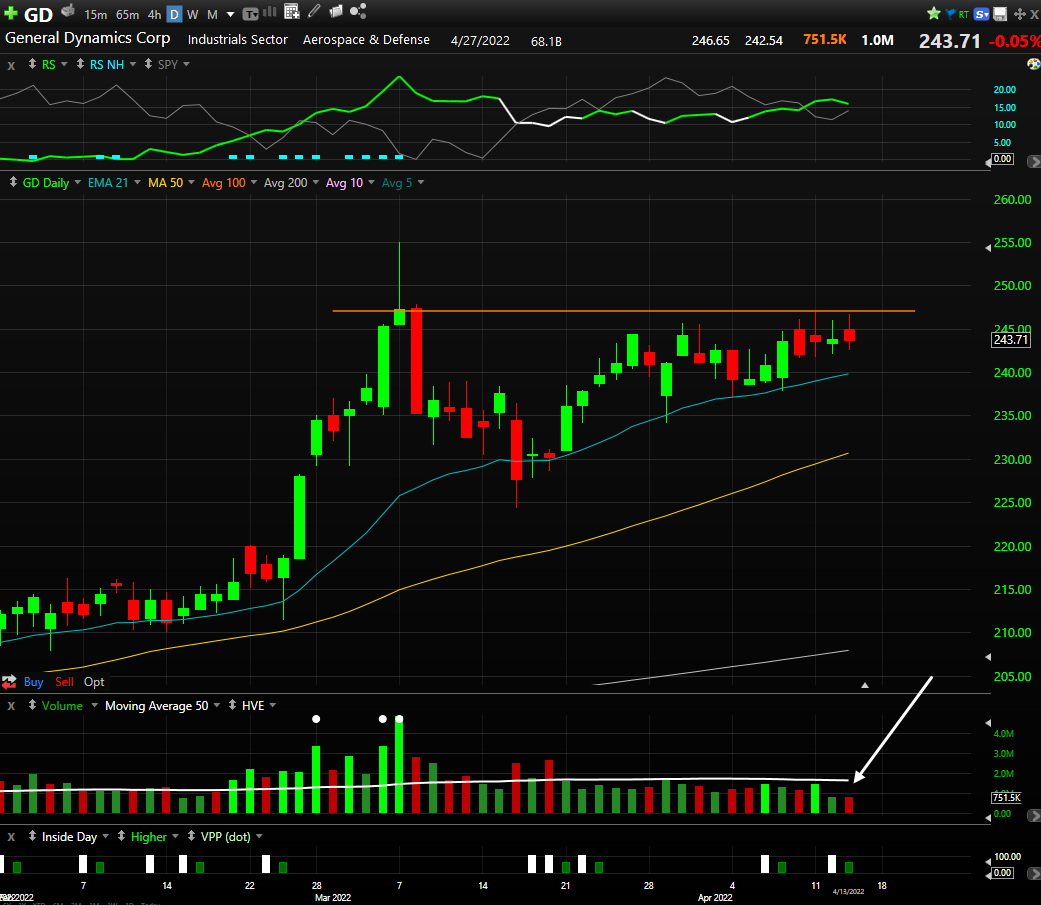Click the Industrials Sector label
The image size is (1041, 905).
coord(238,40)
